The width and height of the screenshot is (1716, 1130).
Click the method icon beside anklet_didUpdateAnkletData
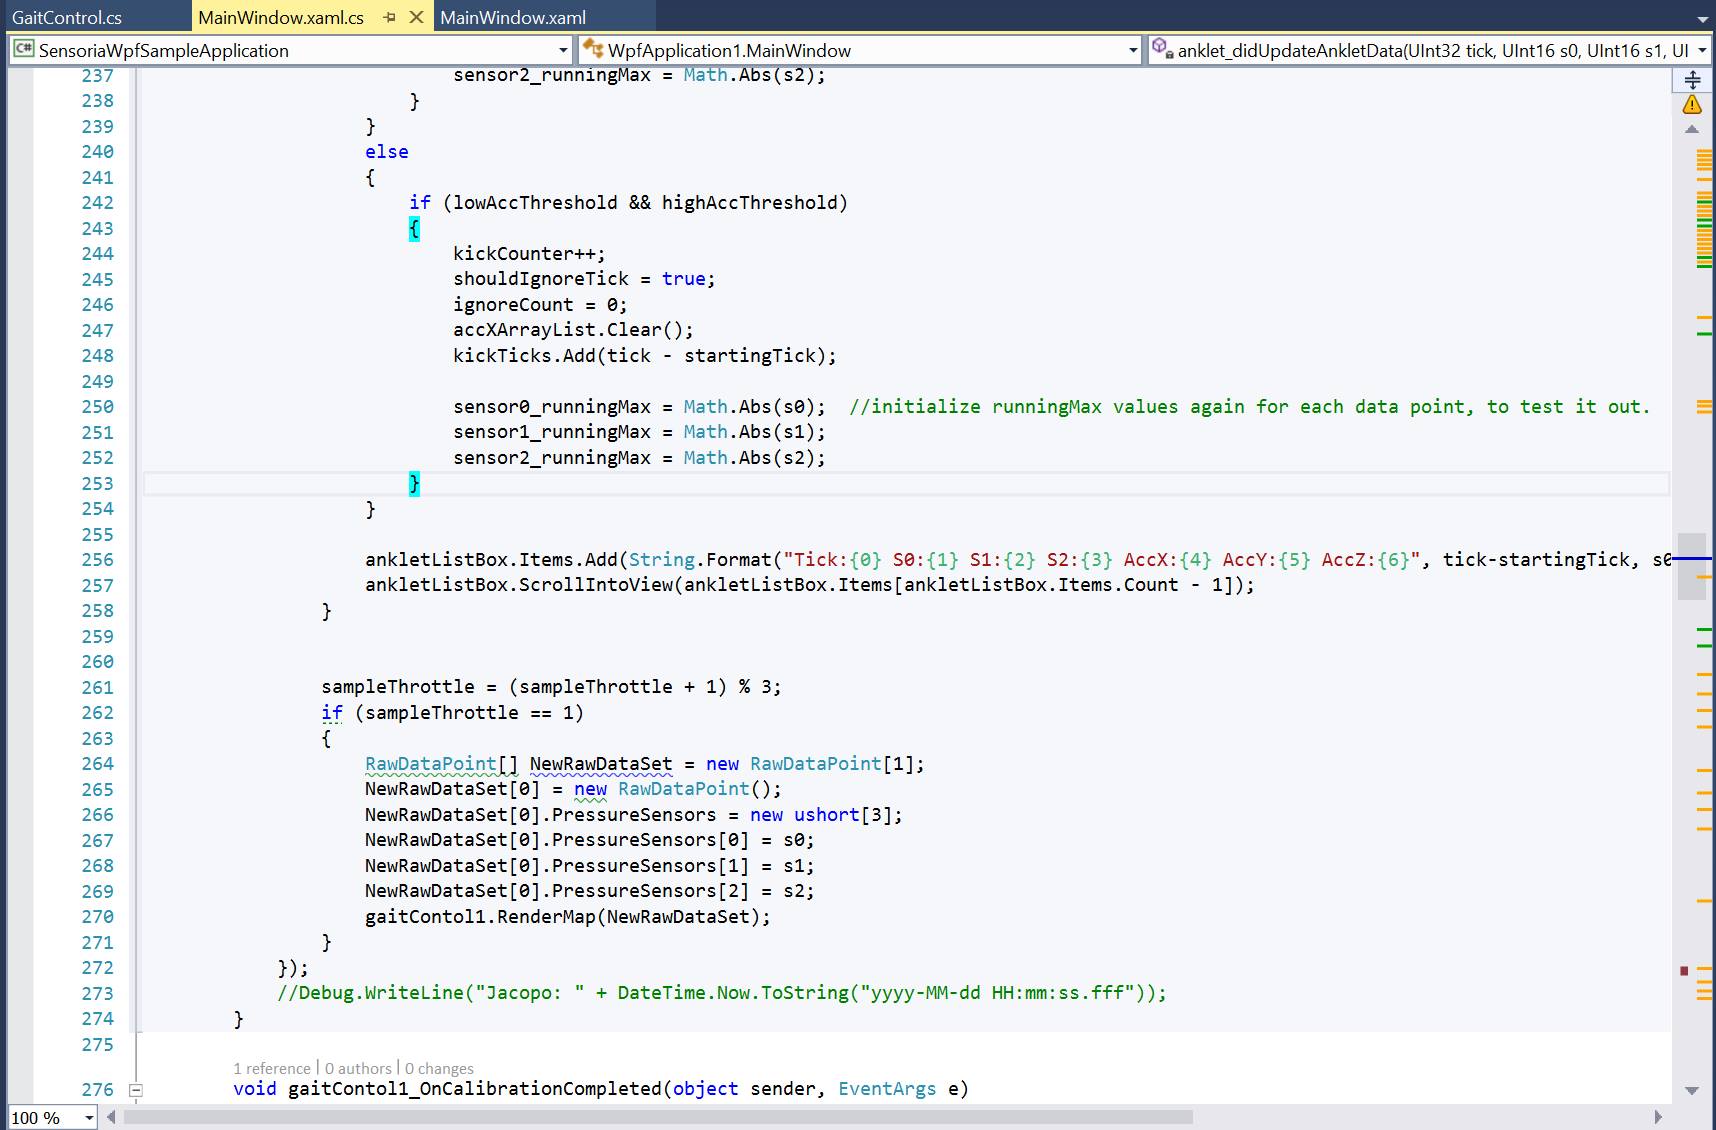click(x=1161, y=48)
